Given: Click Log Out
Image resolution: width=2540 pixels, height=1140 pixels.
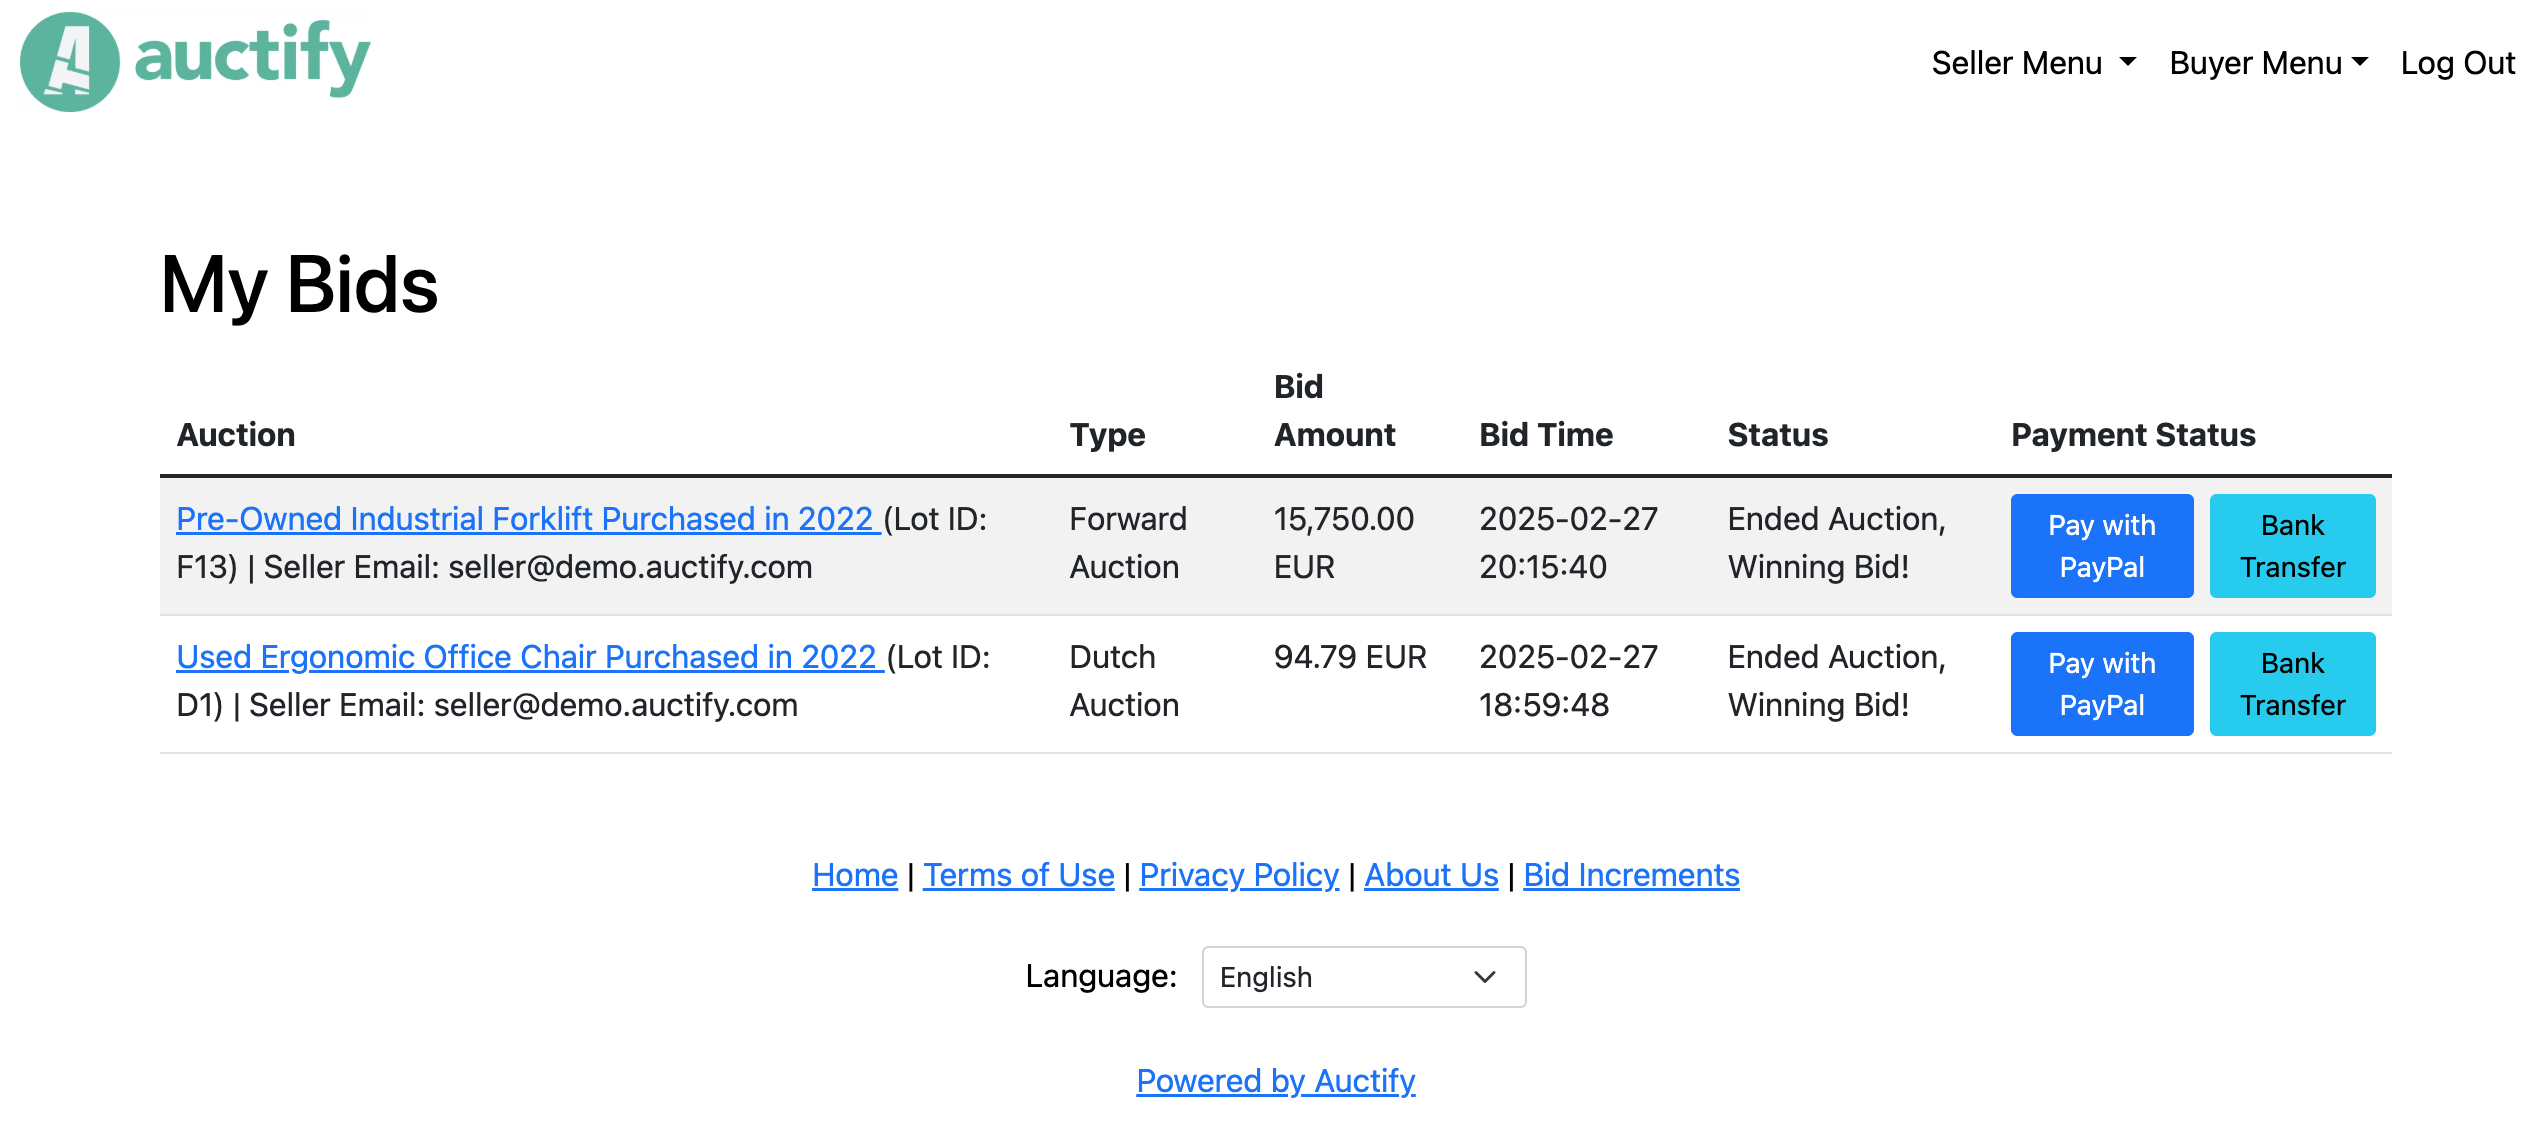Looking at the screenshot, I should (x=2459, y=62).
